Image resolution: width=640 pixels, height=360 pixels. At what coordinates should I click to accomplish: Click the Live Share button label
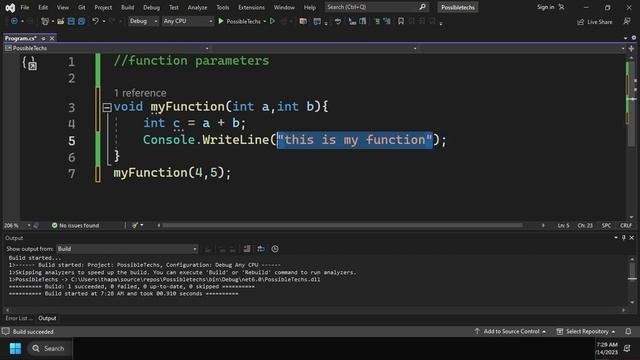tap(600, 22)
